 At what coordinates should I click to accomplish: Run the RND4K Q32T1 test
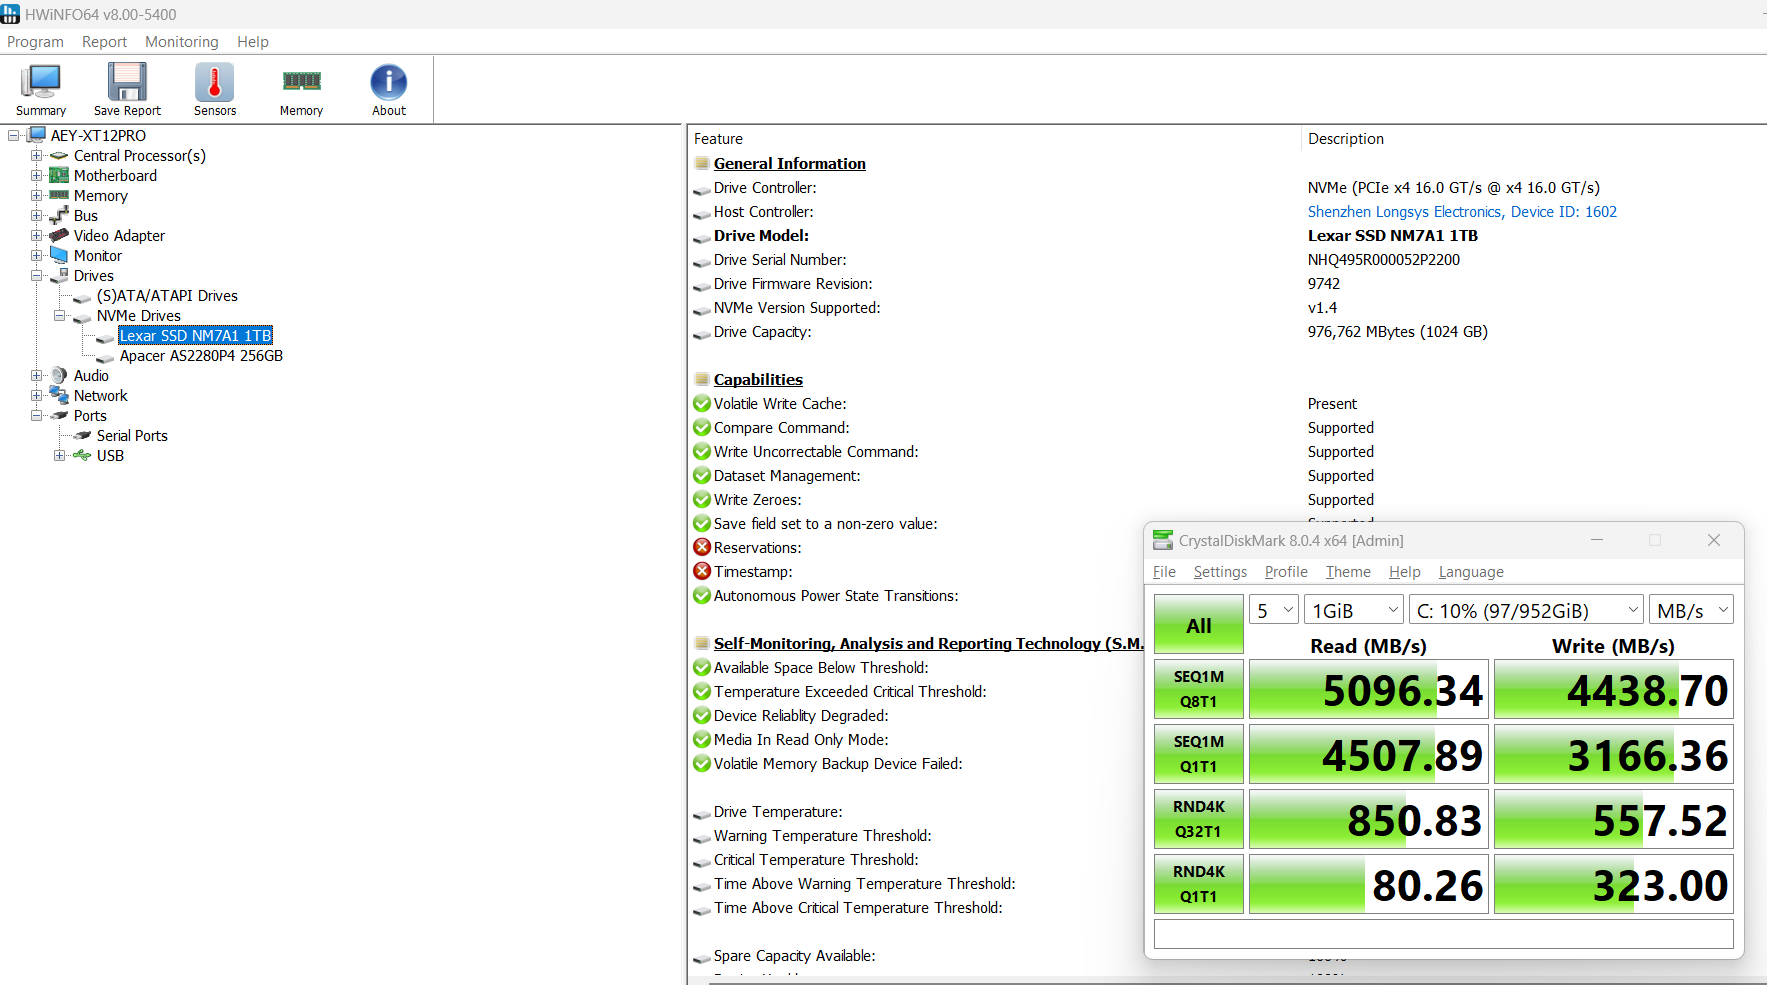tap(1198, 819)
